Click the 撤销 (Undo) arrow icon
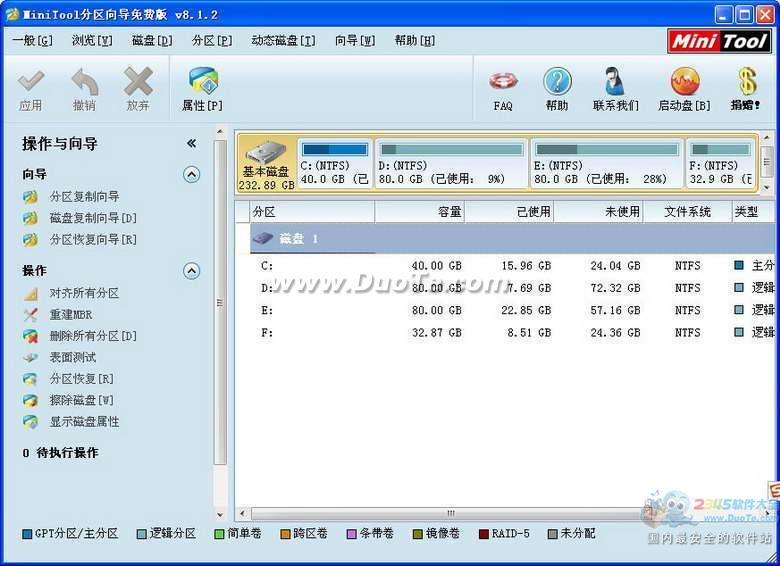This screenshot has height=566, width=780. (x=84, y=83)
